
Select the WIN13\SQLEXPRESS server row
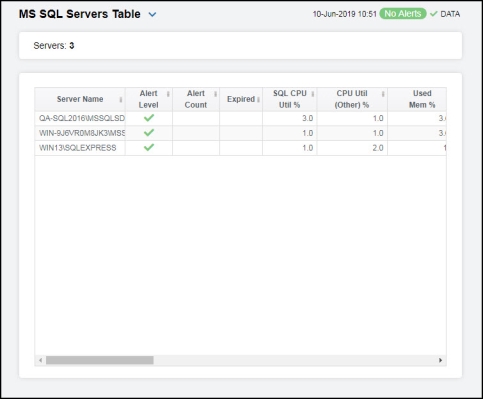pos(240,148)
